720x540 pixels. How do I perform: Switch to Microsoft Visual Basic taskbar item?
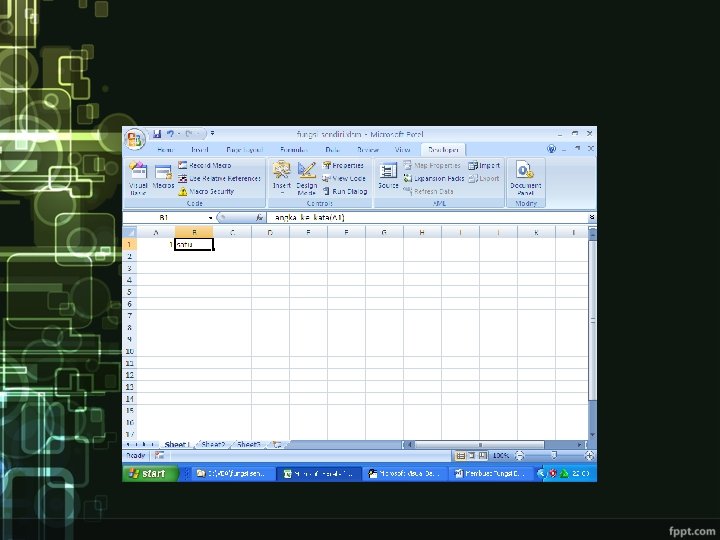pos(405,473)
